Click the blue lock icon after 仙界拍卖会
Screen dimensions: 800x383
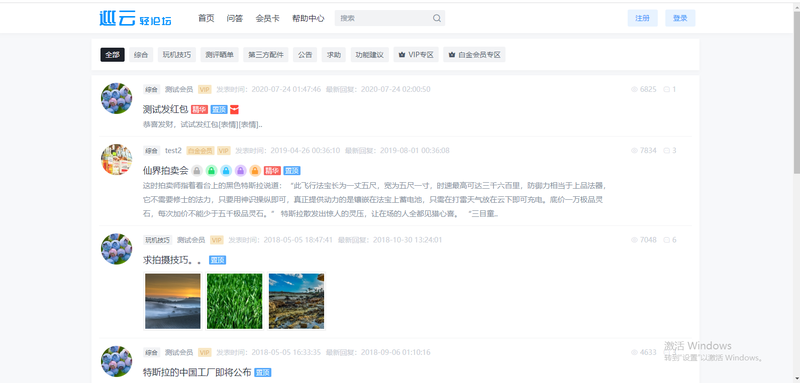[226, 171]
